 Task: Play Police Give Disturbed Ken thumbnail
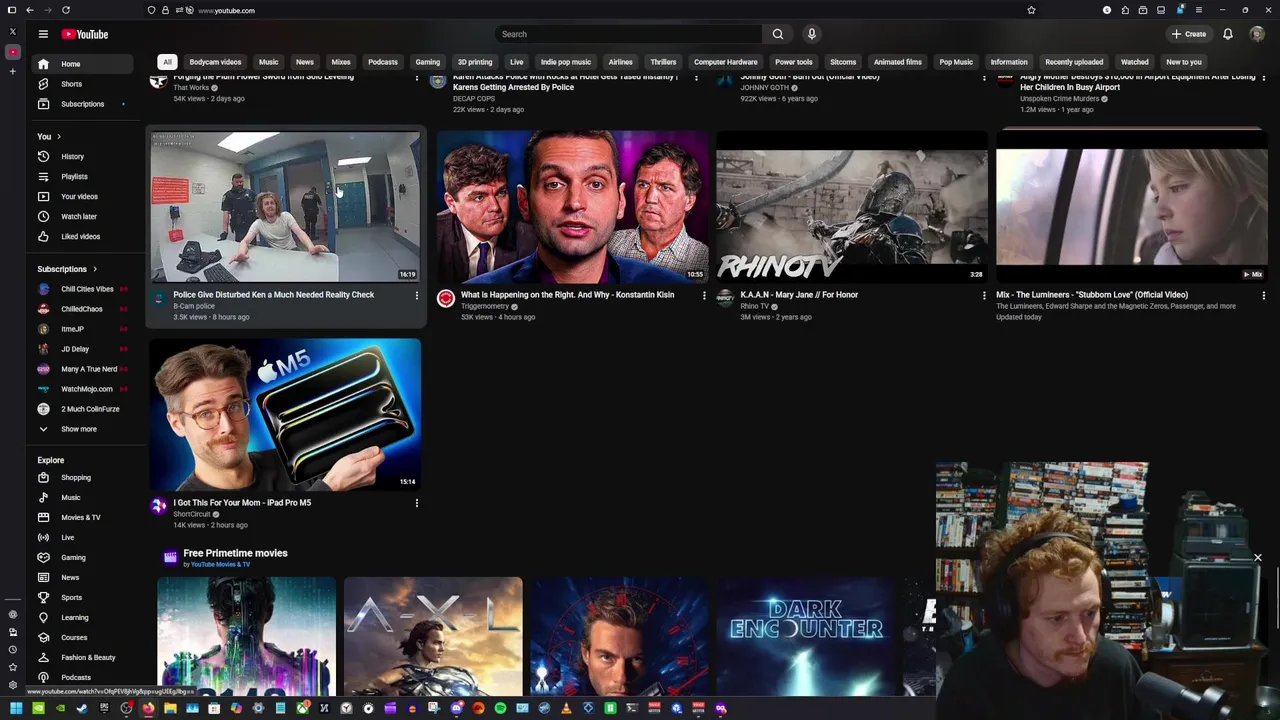coord(285,206)
